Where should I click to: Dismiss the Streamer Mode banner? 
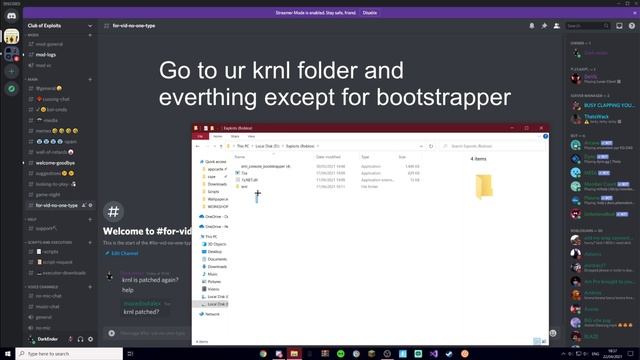(635, 13)
